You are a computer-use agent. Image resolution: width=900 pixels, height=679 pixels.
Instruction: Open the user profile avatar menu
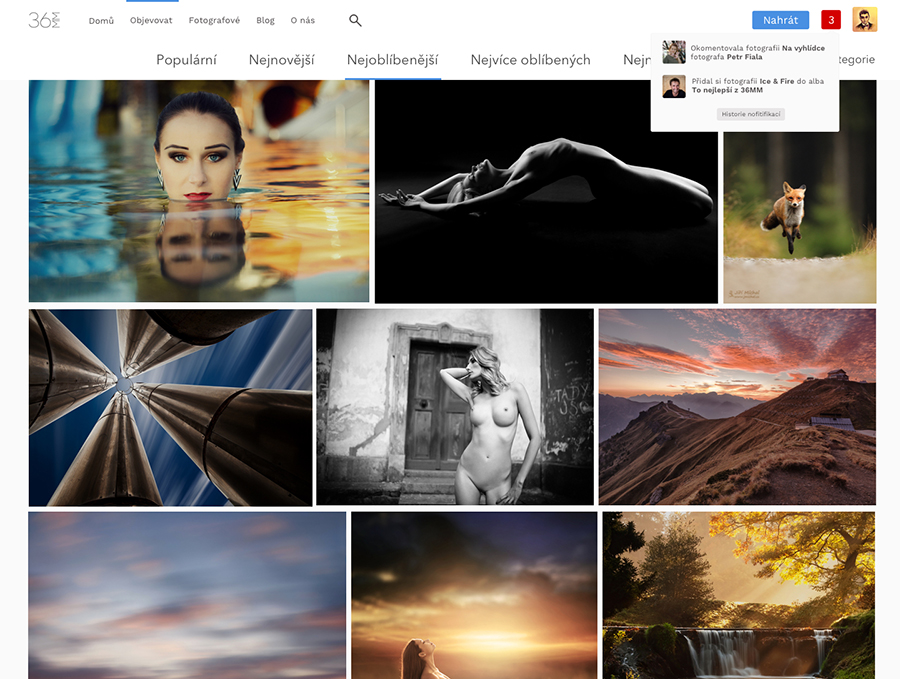coord(864,20)
